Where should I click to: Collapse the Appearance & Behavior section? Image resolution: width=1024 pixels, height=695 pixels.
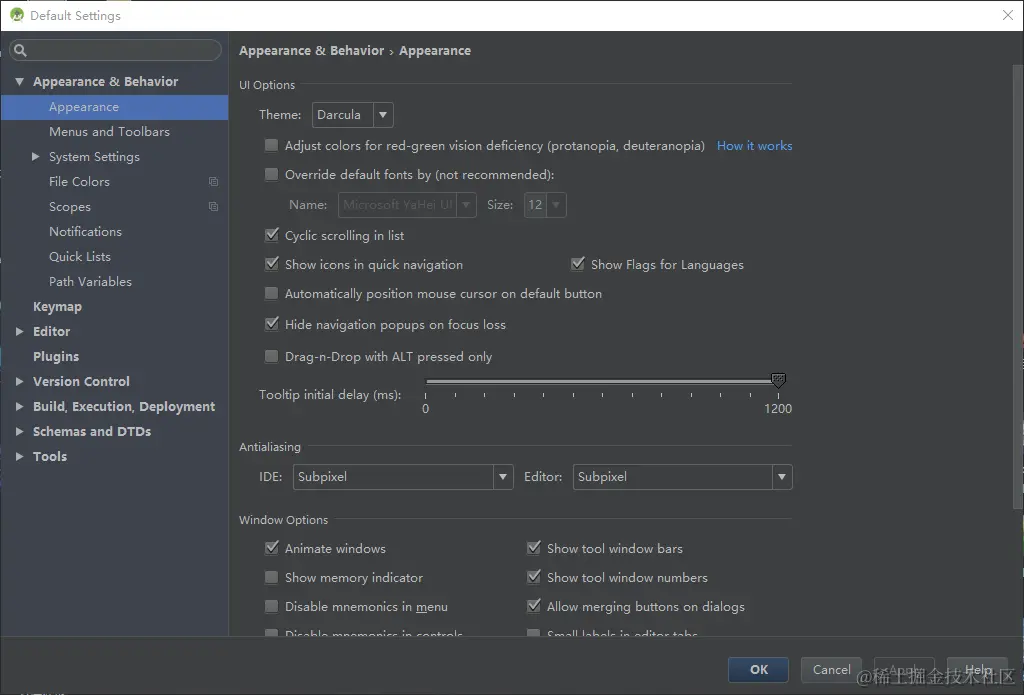tap(19, 82)
